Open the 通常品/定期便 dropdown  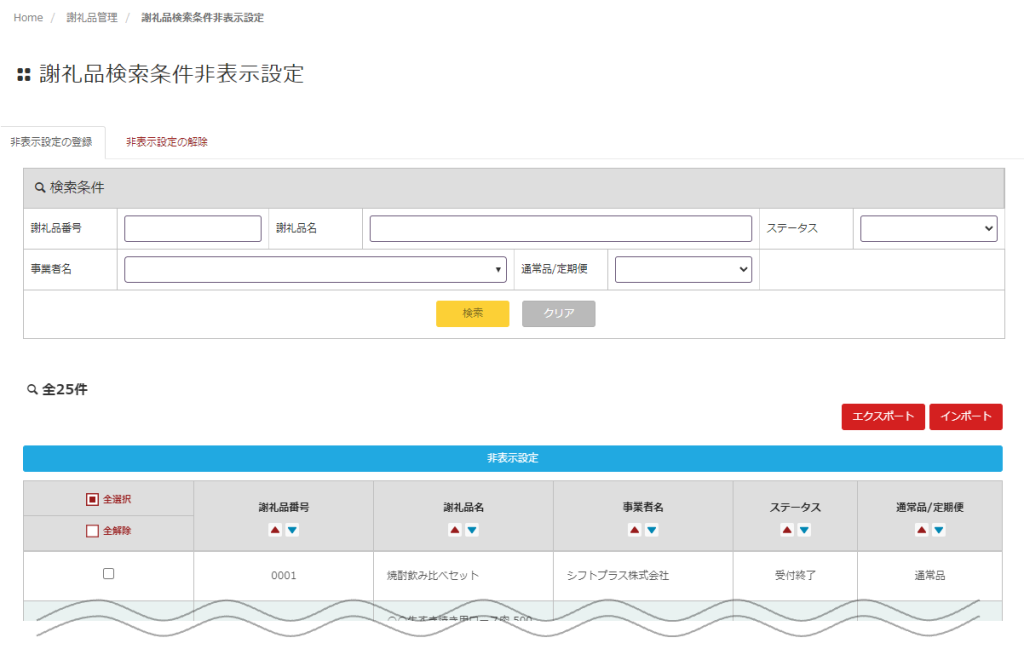pyautogui.click(x=683, y=270)
